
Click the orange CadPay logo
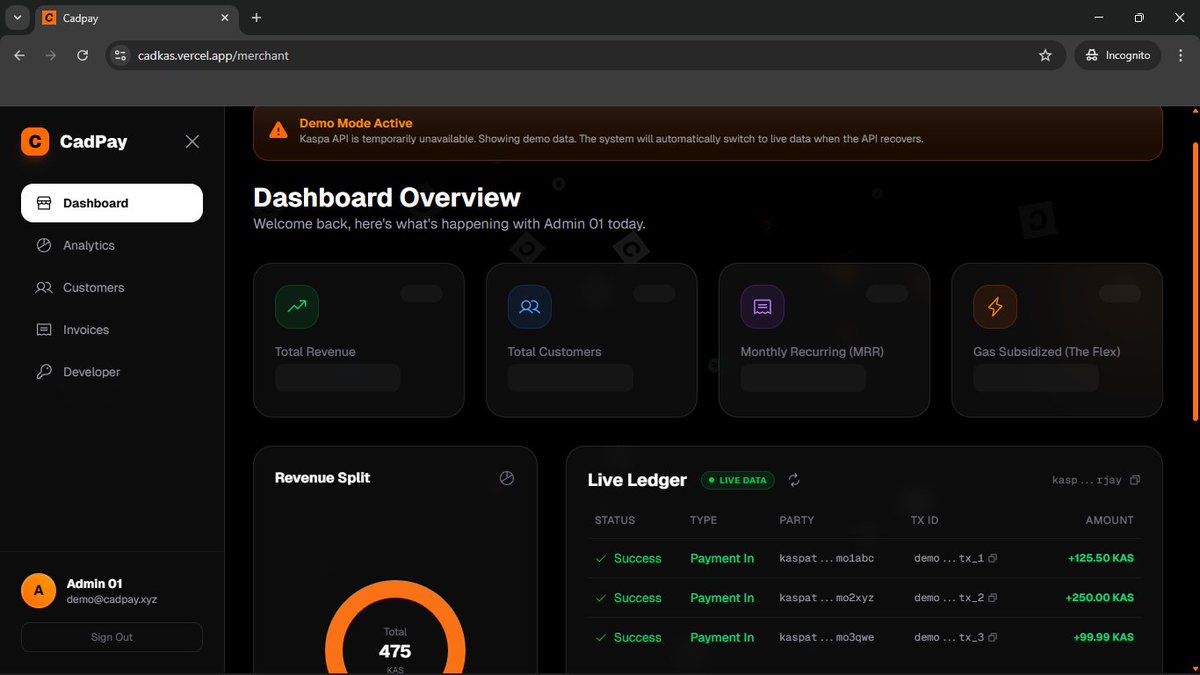(x=34, y=142)
